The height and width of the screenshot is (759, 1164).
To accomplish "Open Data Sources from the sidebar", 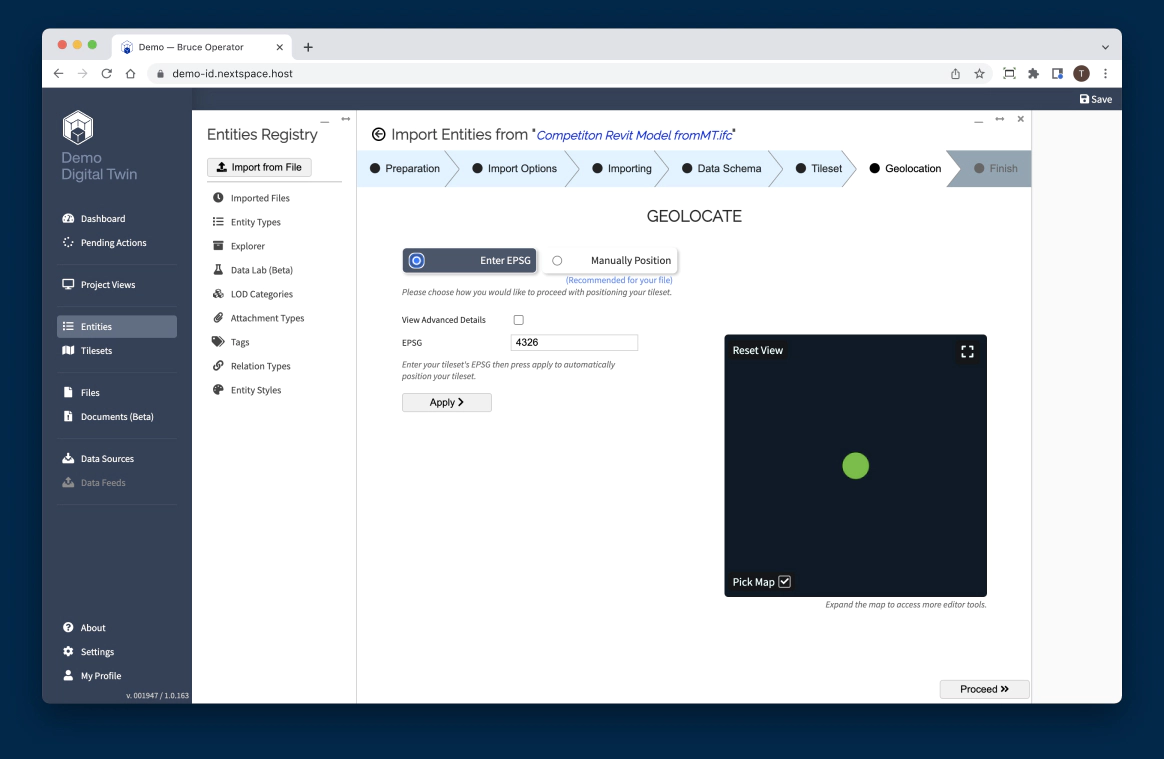I will click(x=107, y=458).
